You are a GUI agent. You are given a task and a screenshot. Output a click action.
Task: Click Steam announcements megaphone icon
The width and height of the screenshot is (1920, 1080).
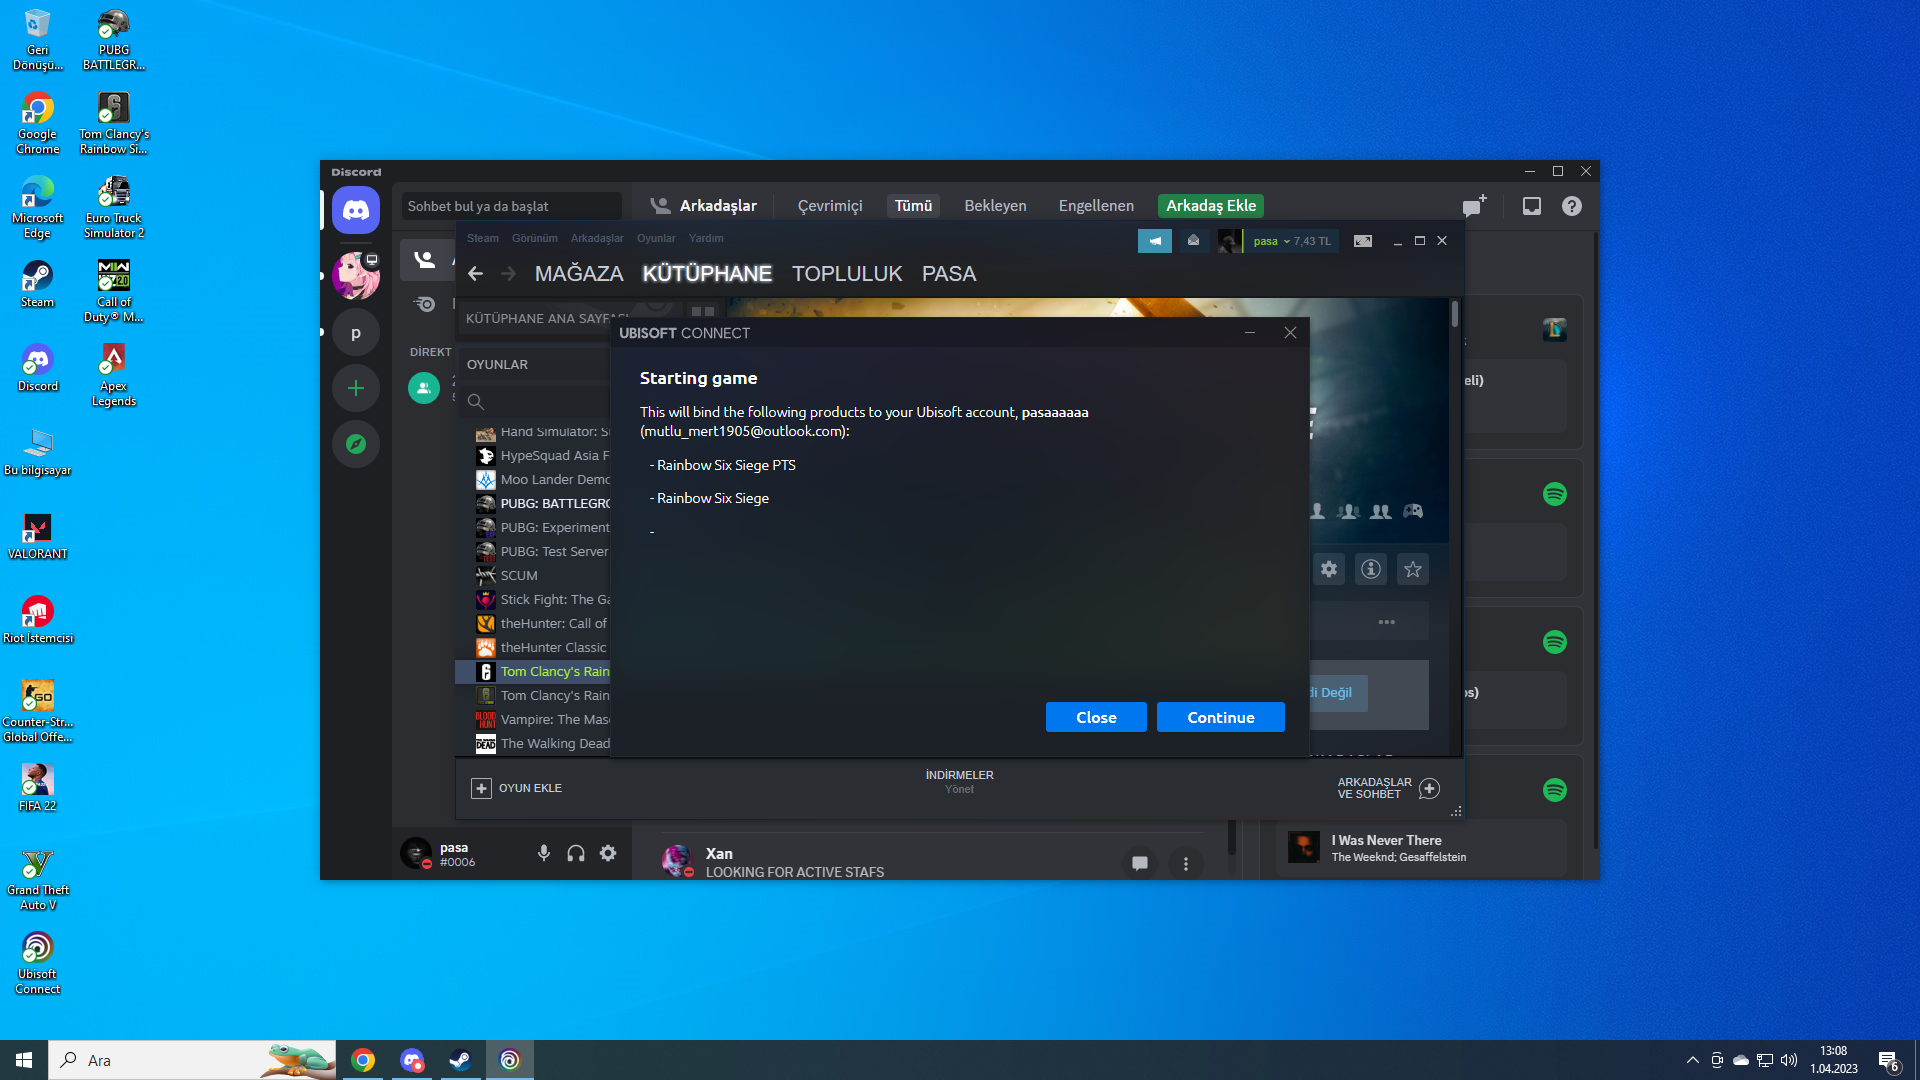[x=1155, y=241]
